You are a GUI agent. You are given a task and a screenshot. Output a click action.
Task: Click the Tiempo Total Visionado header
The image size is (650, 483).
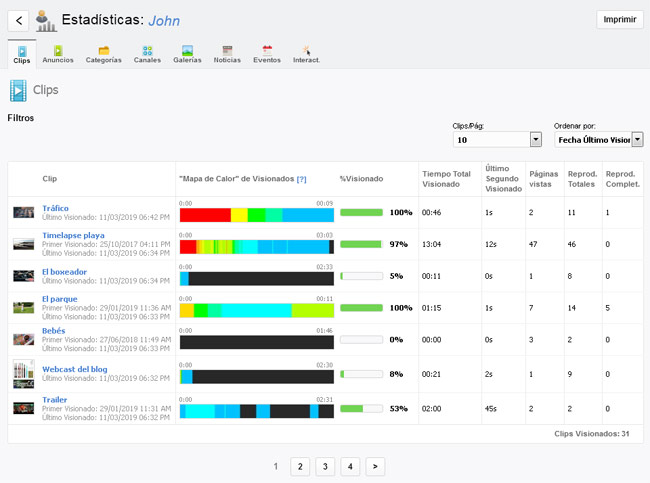[446, 179]
